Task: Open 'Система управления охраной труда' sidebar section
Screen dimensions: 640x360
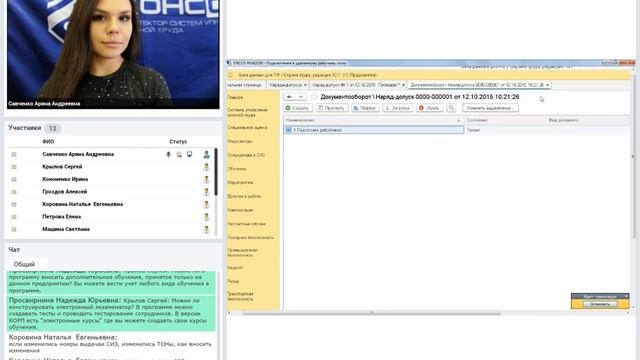Action: pyautogui.click(x=247, y=112)
